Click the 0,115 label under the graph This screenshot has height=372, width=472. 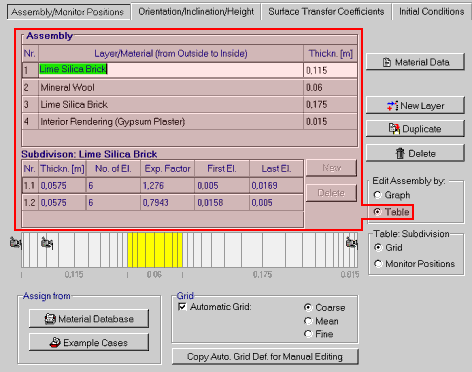[x=74, y=274]
